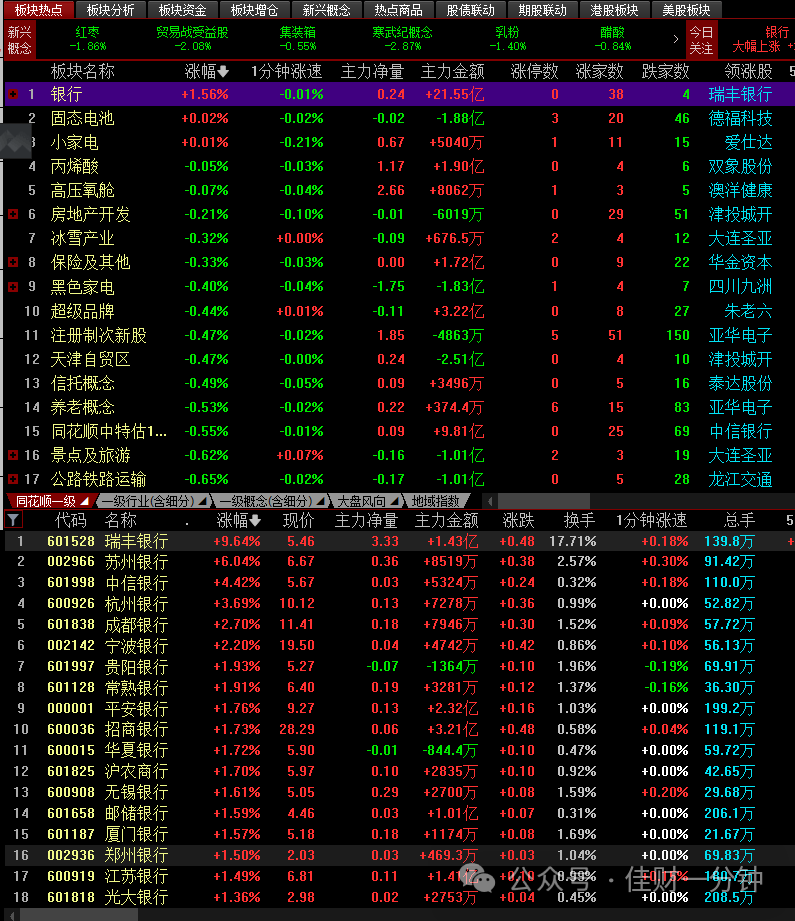Click the filter funnel icon in stock list

point(13,519)
